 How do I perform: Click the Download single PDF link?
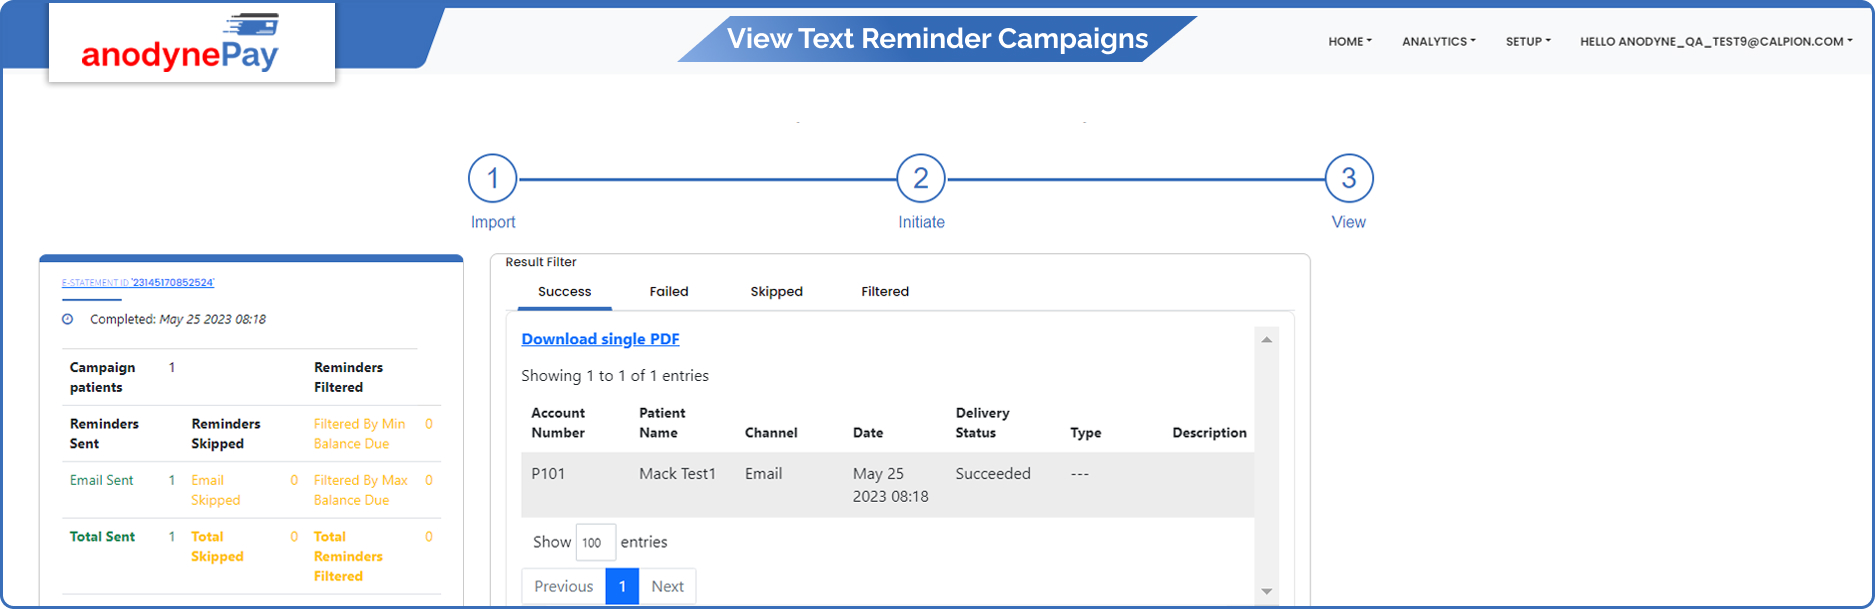(x=600, y=339)
